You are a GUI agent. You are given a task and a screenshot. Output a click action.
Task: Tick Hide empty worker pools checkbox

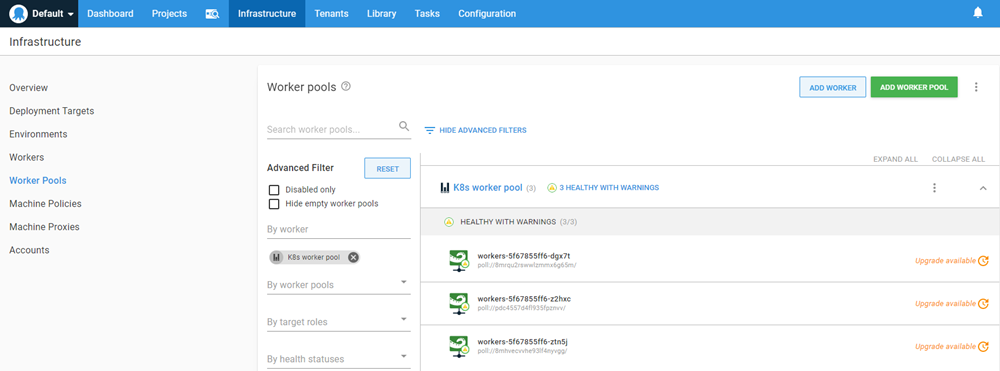274,204
